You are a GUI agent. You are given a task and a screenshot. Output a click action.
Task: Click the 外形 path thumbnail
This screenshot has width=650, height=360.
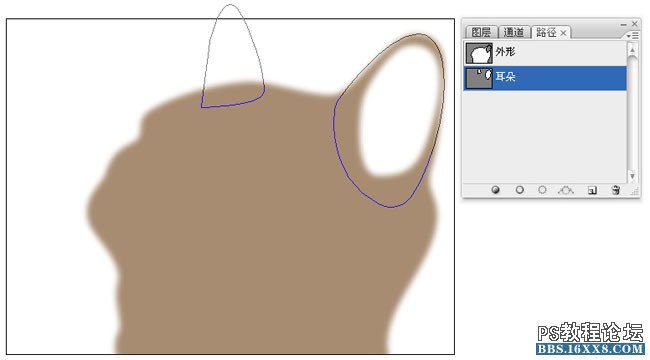(x=479, y=53)
